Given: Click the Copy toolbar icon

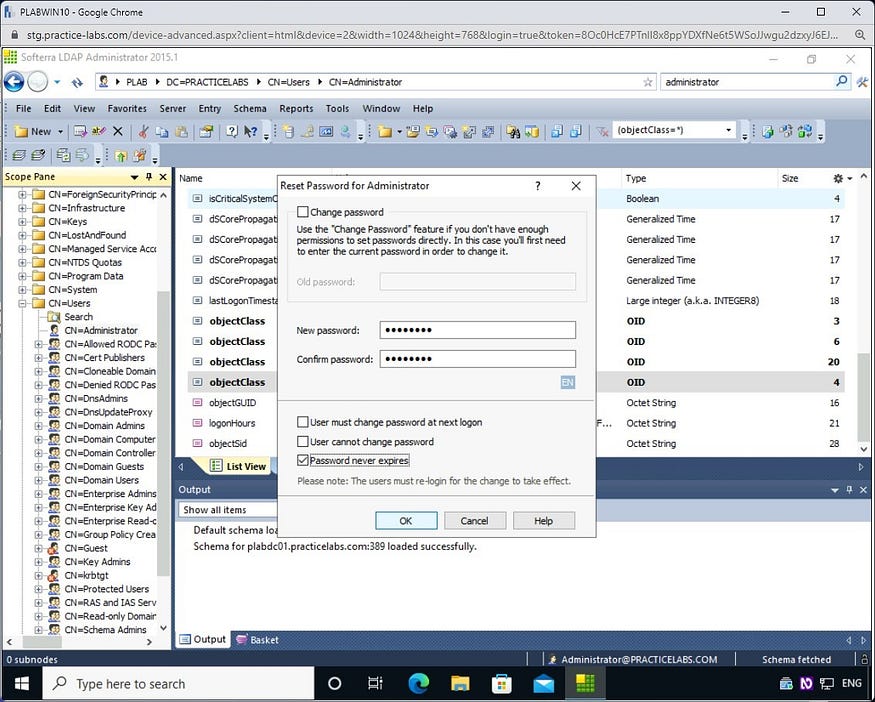Looking at the screenshot, I should coord(162,131).
